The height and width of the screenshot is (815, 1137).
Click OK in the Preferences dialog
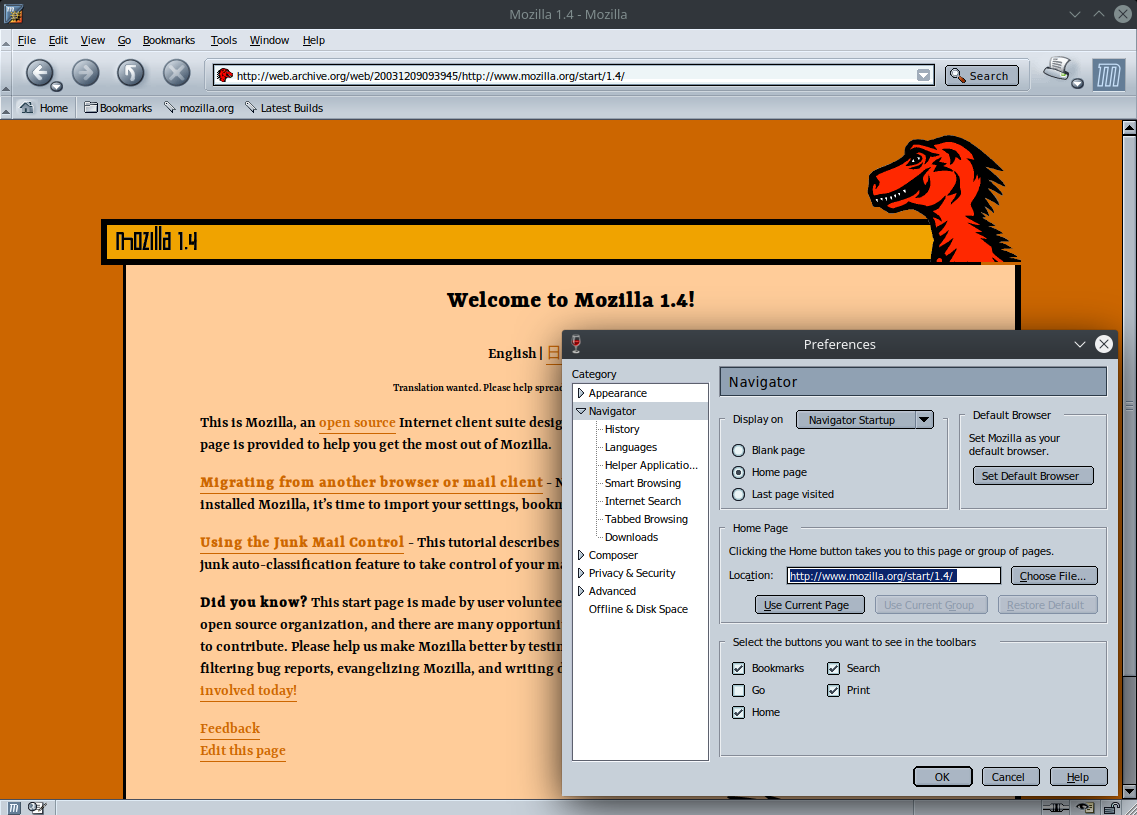(942, 777)
